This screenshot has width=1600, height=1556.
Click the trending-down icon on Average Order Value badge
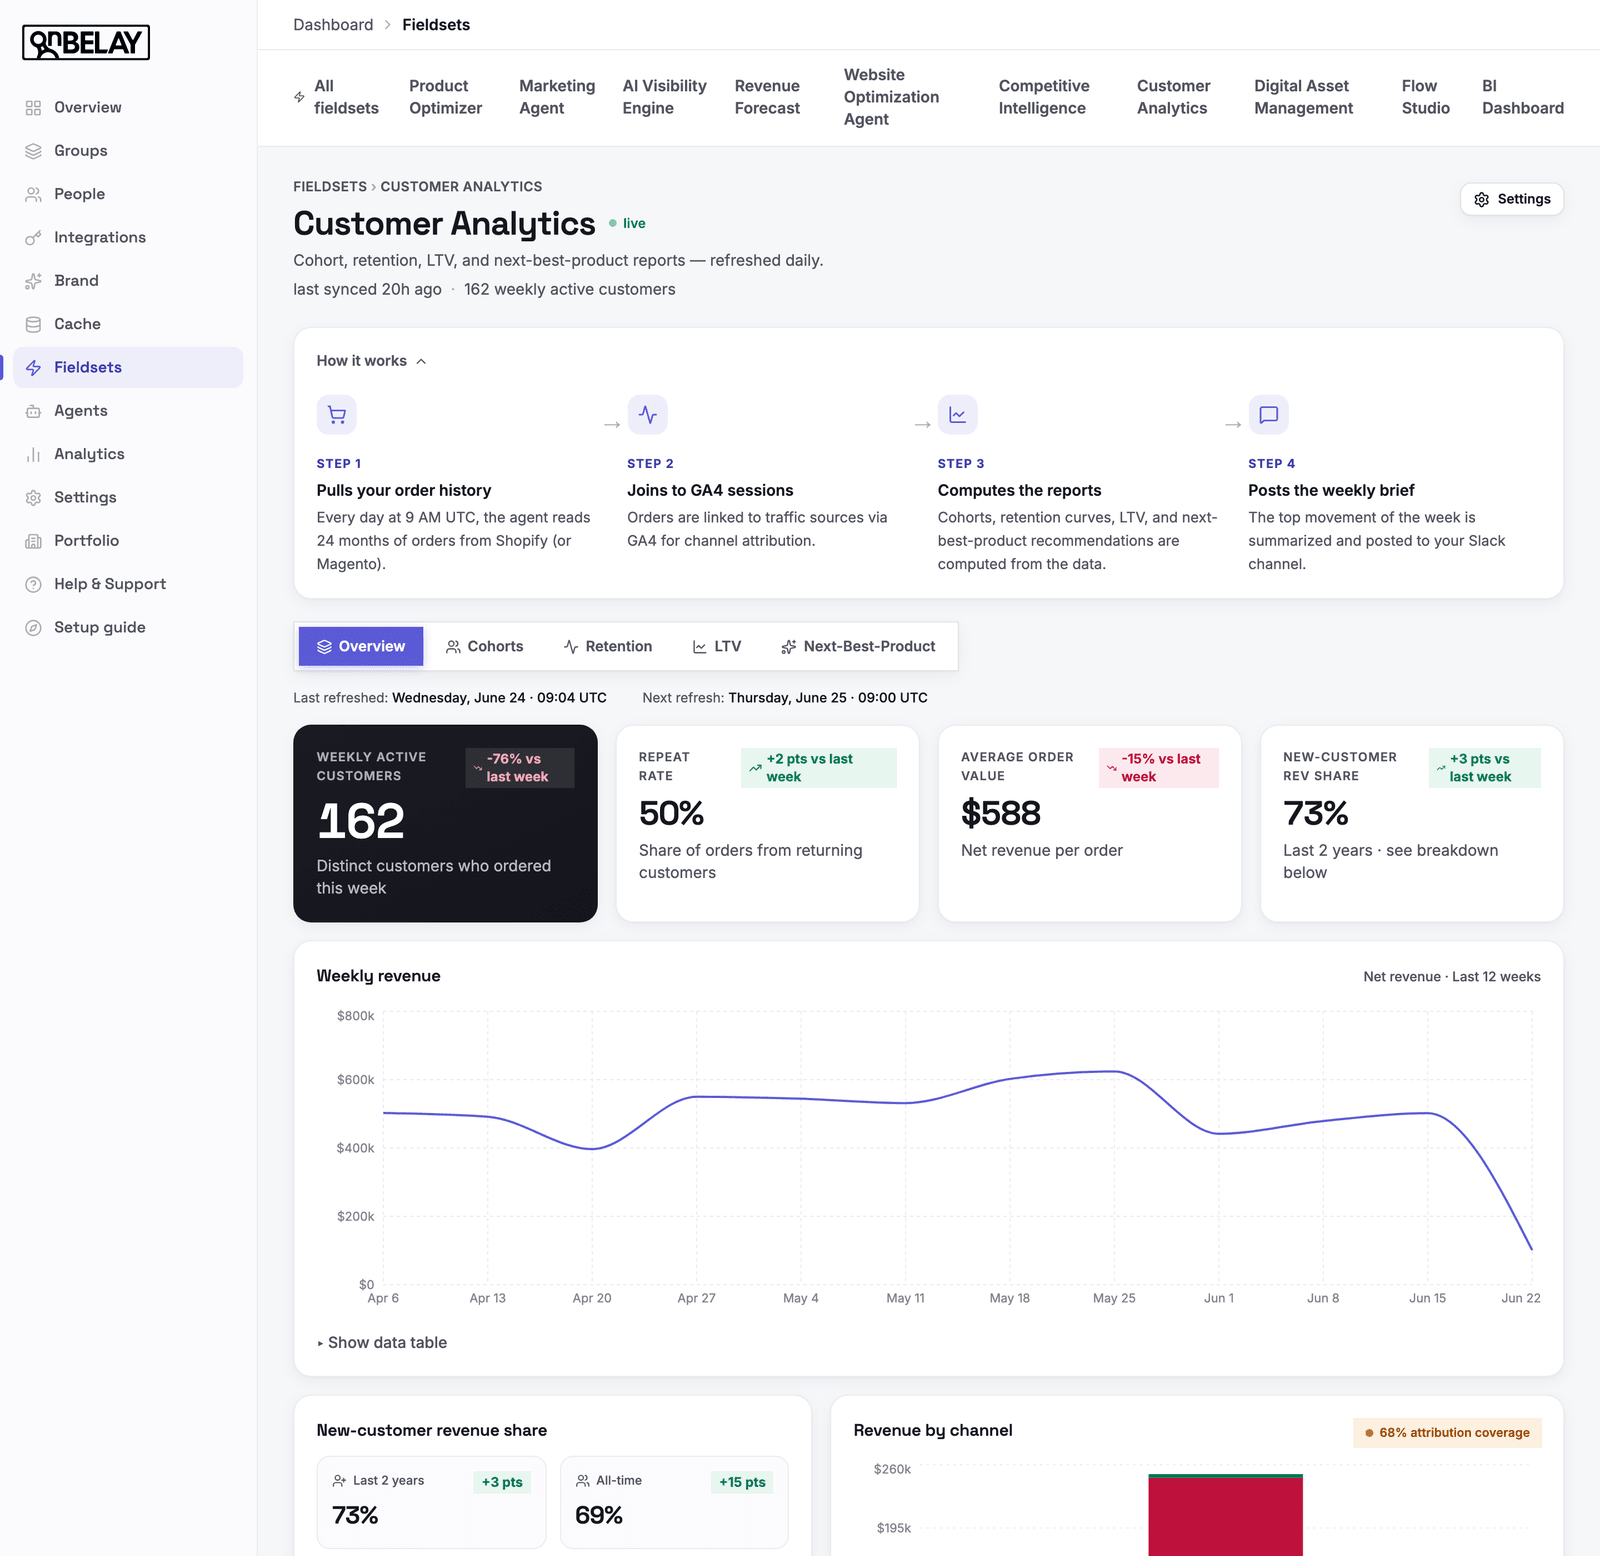click(1112, 768)
